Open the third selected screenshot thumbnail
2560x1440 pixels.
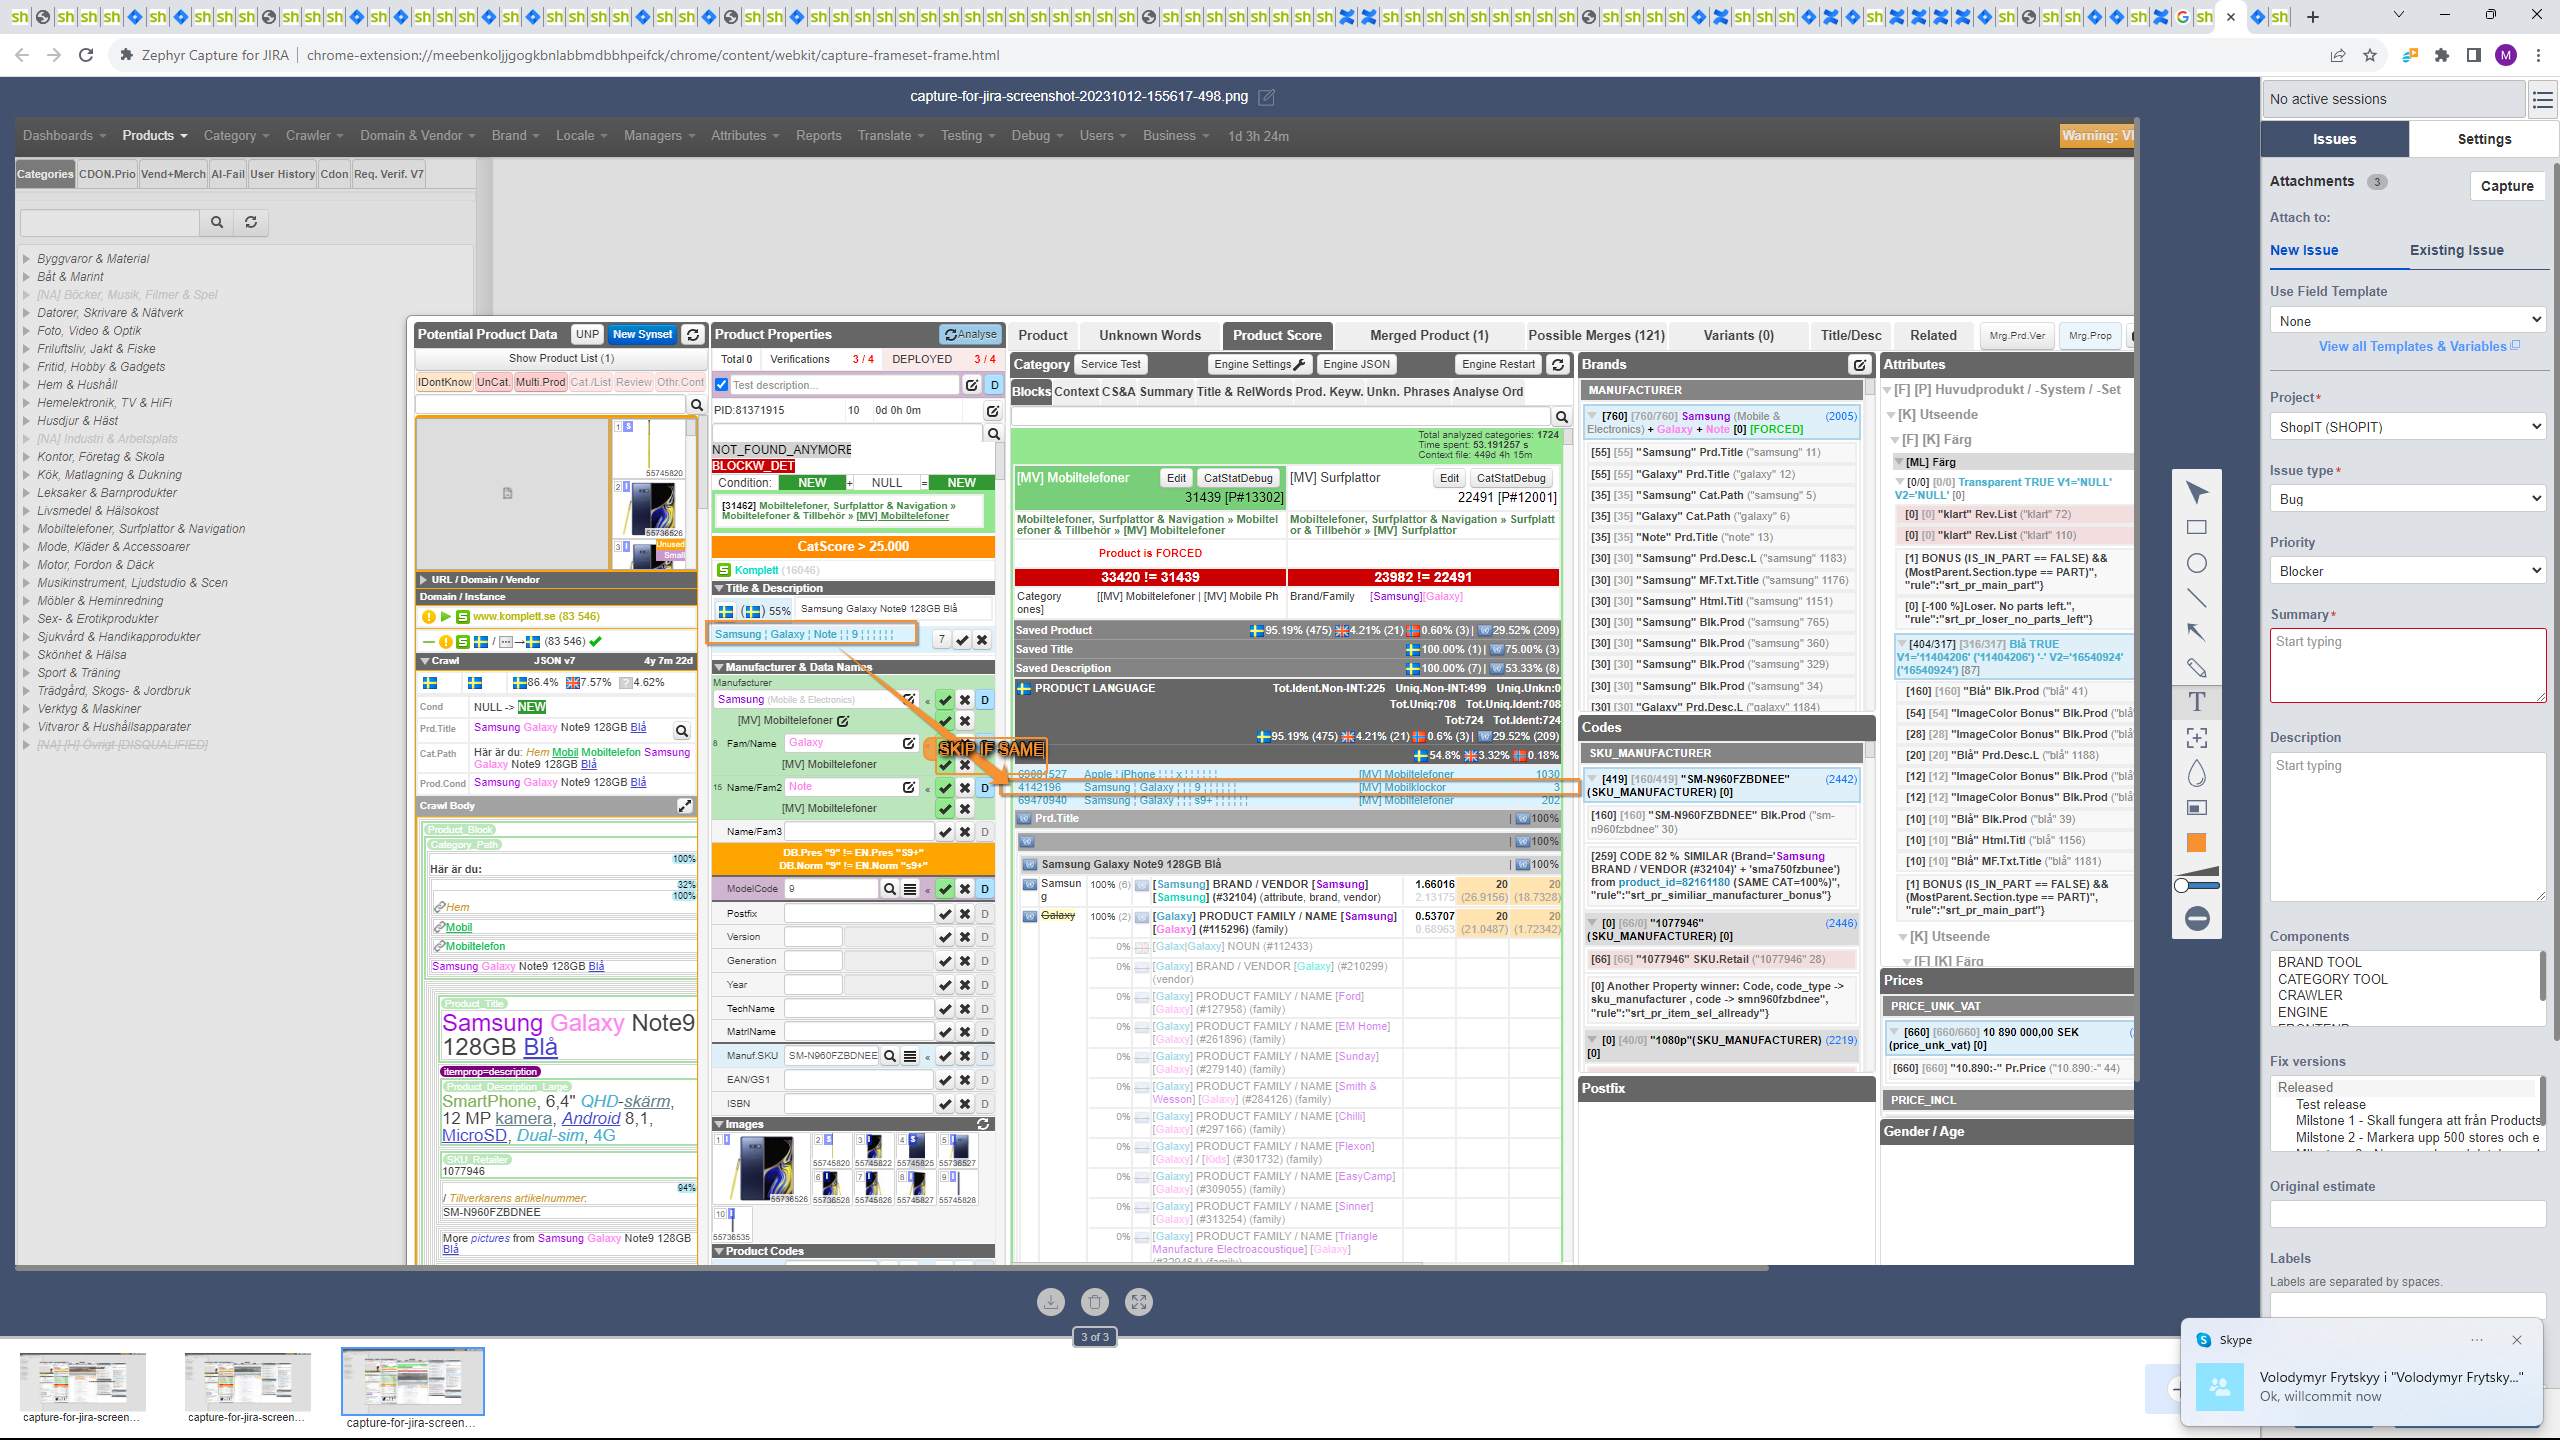(x=412, y=1381)
